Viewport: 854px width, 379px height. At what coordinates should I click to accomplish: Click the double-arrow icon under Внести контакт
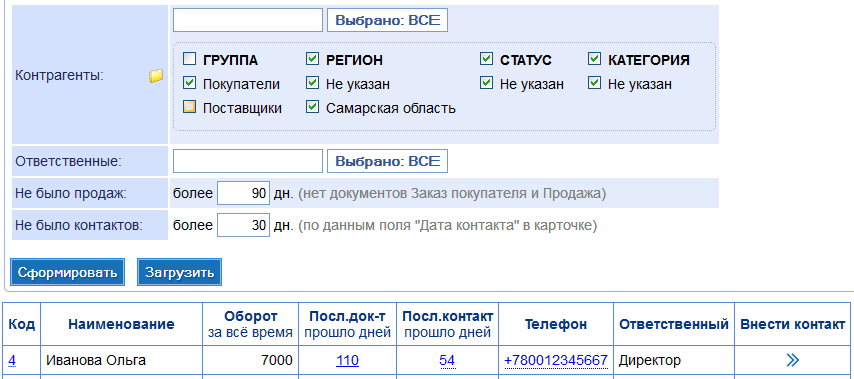tap(792, 359)
